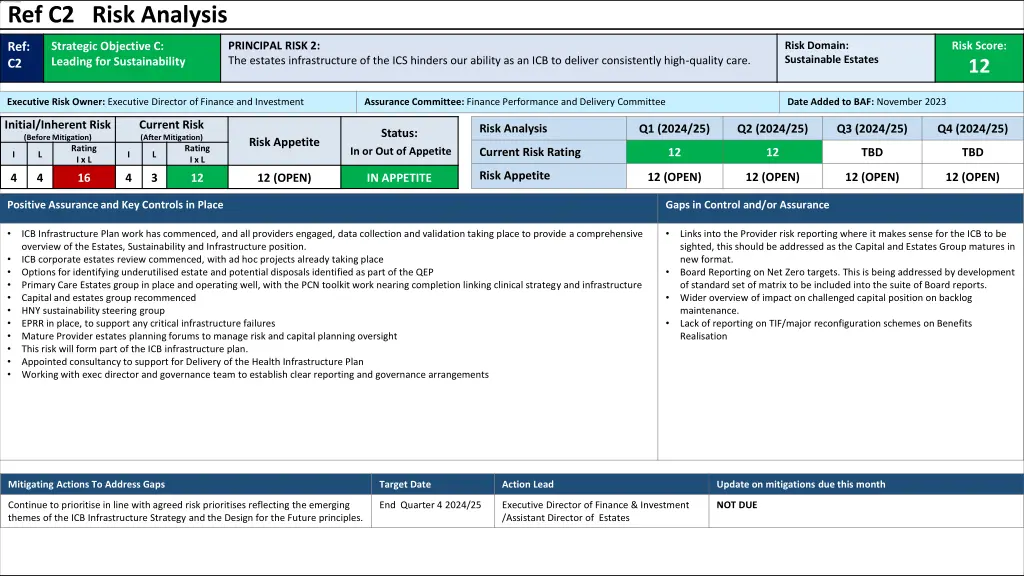Image resolution: width=1024 pixels, height=576 pixels.
Task: Click the red initial risk rating 16 cell
Action: click(x=84, y=178)
